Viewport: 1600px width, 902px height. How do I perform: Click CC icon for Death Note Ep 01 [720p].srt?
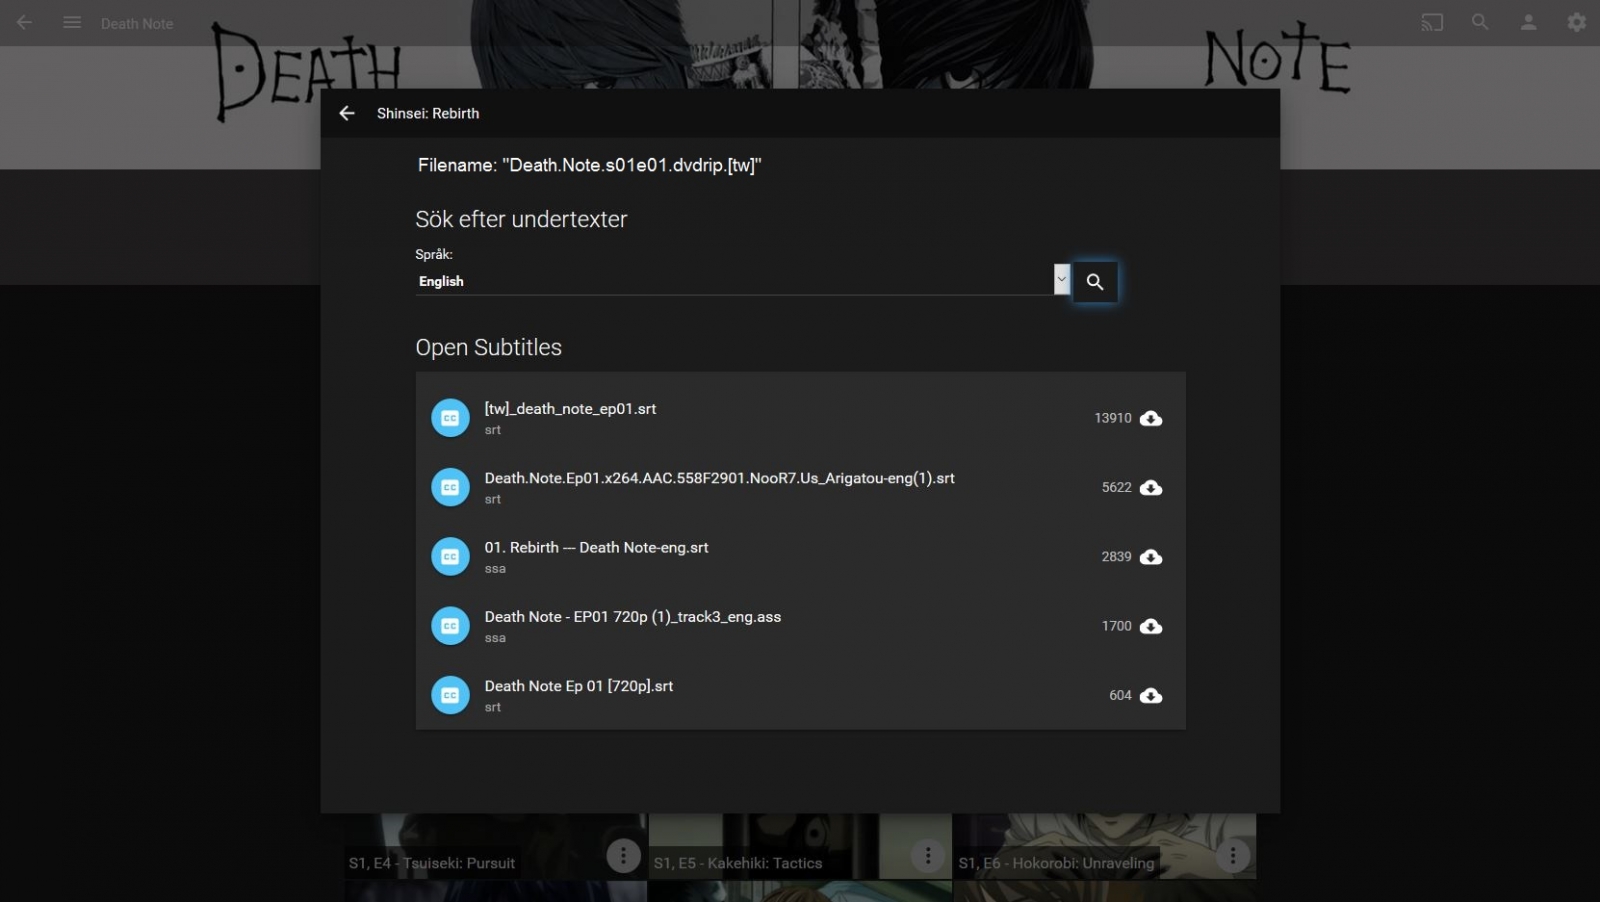[x=450, y=695]
